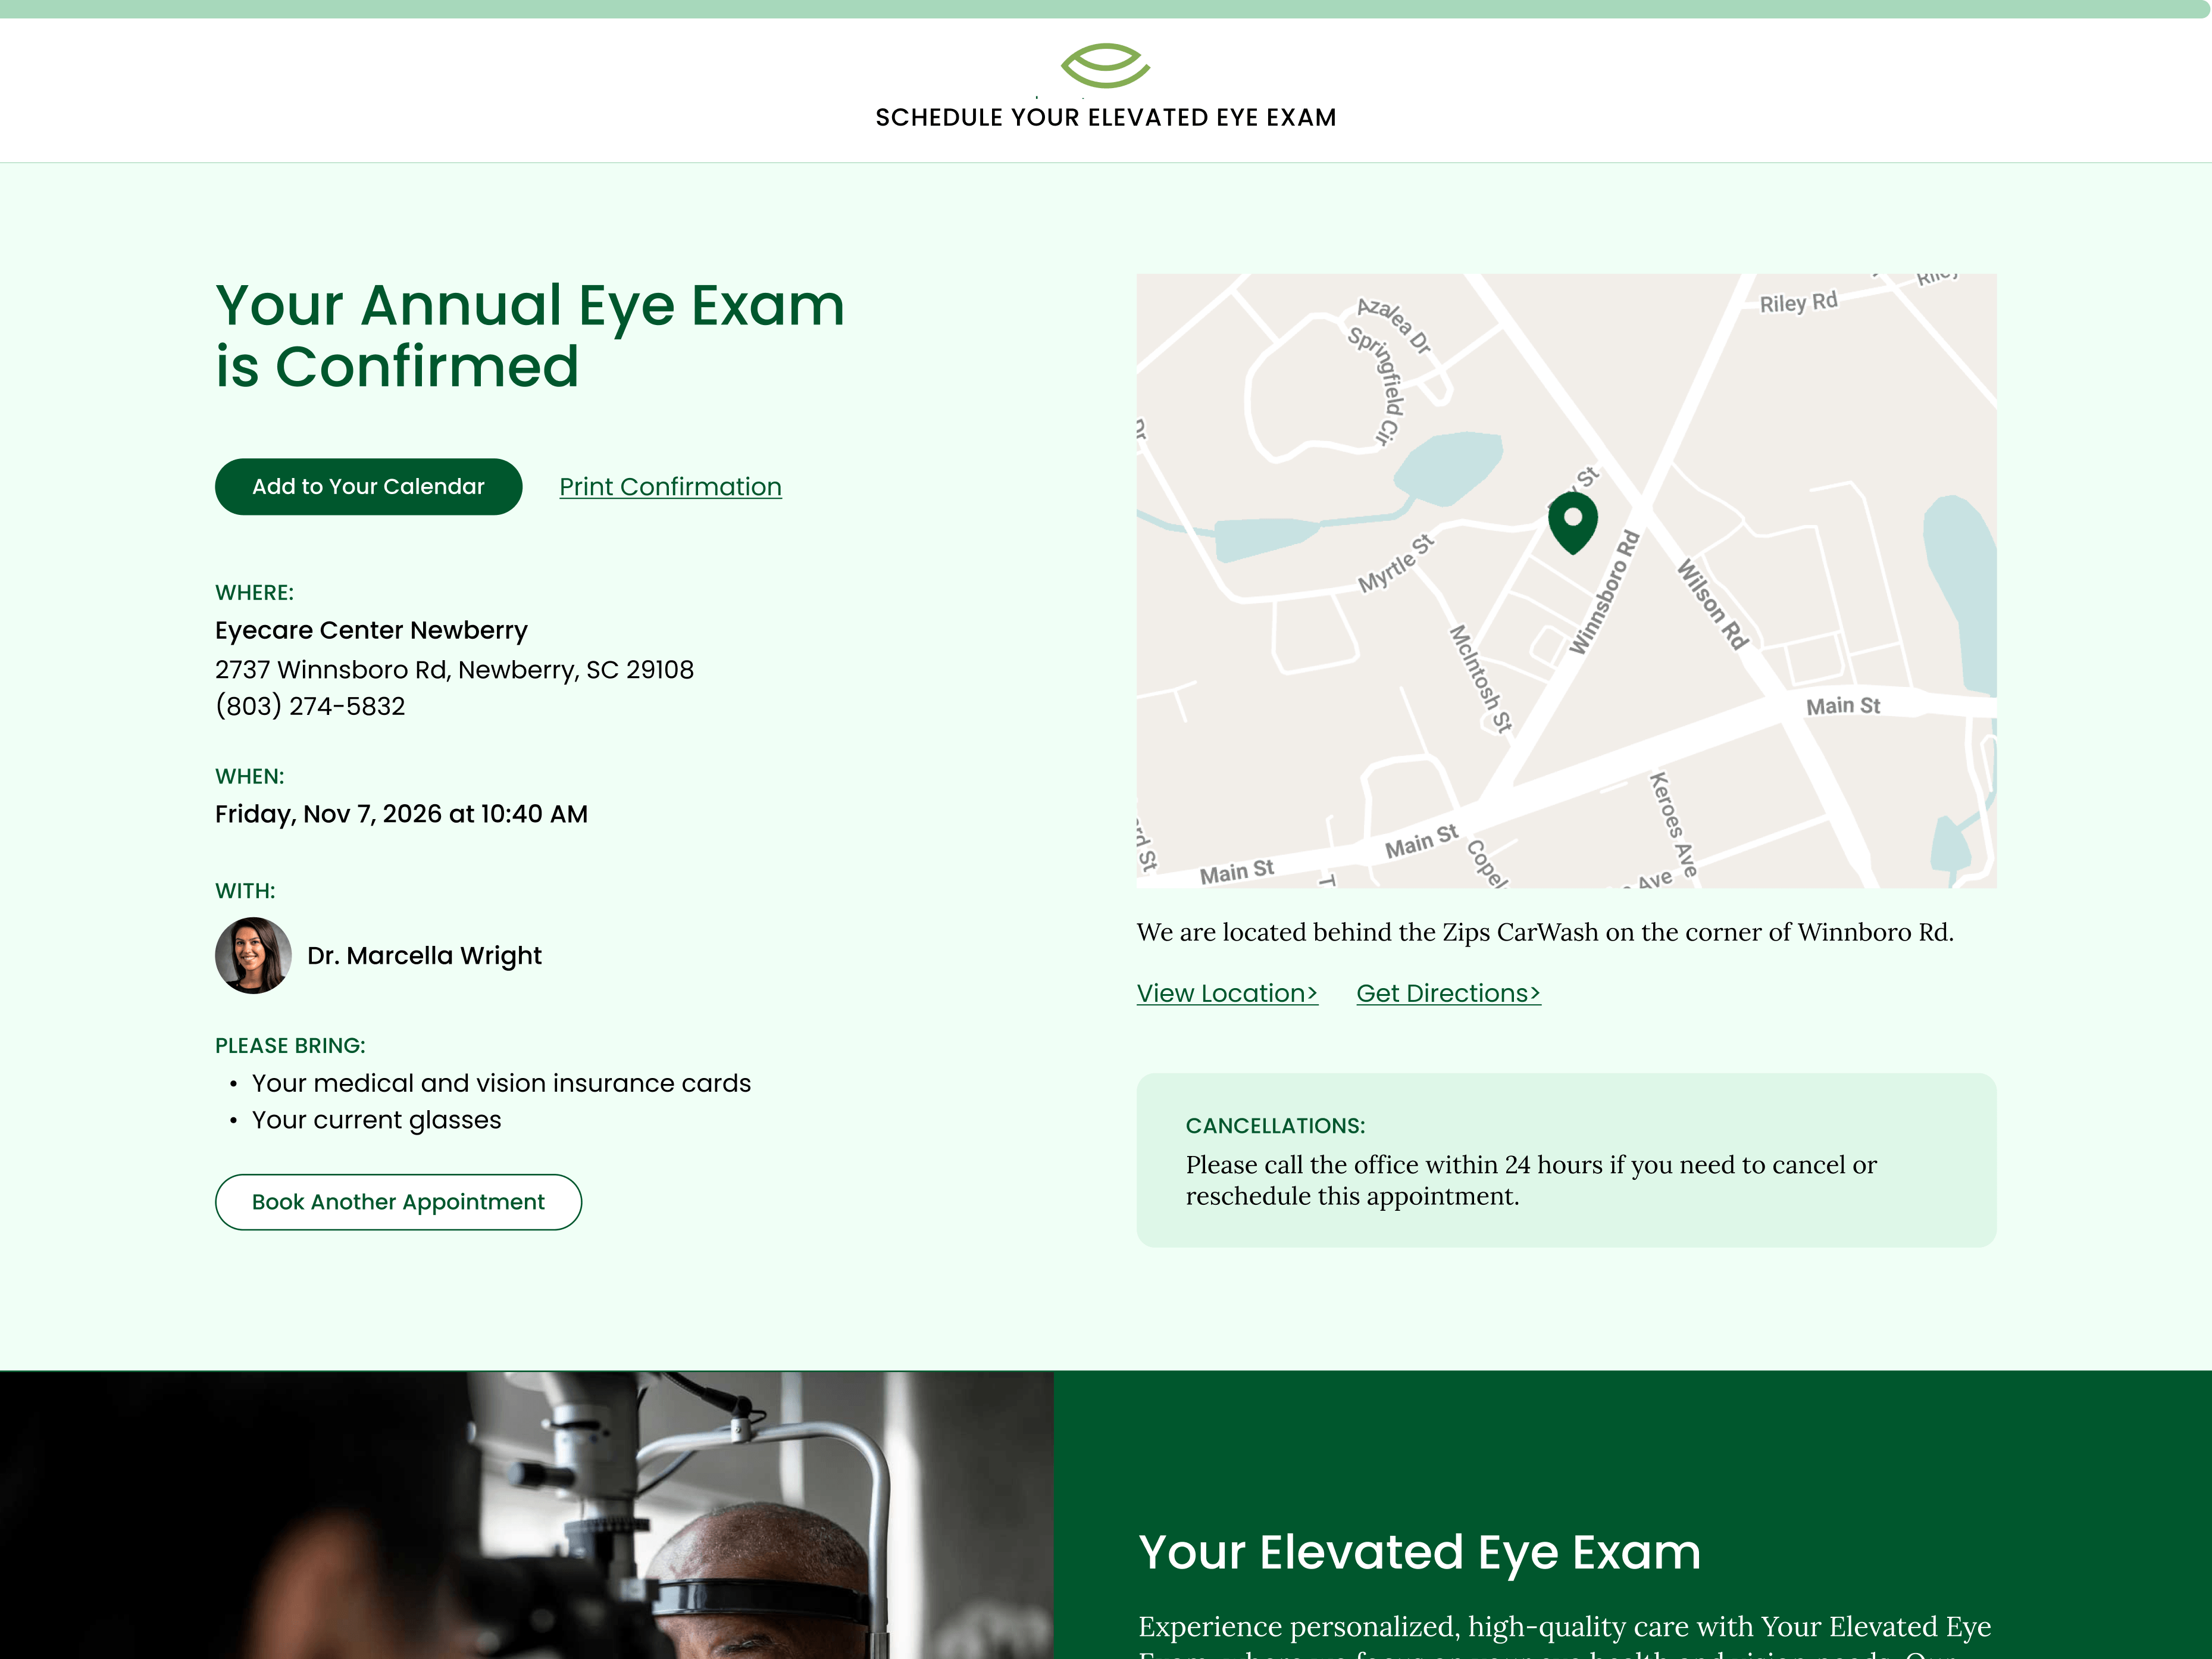The height and width of the screenshot is (1659, 2212).
Task: Click the phone number (803) 274-5832
Action: coord(310,706)
